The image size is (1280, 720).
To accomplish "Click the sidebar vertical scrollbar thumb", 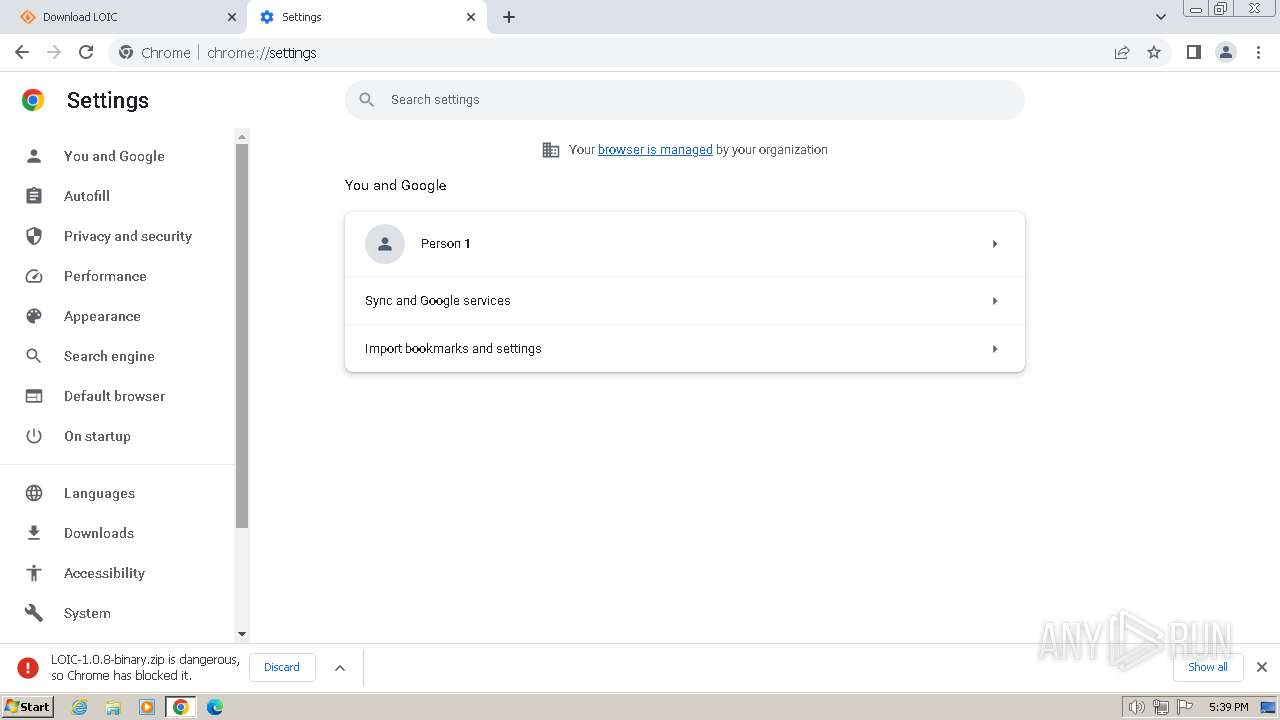I will click(241, 336).
